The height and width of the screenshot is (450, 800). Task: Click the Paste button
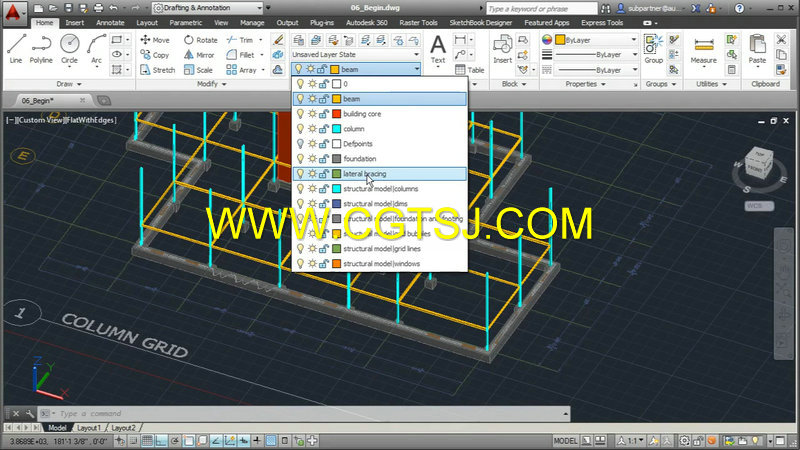tap(758, 49)
